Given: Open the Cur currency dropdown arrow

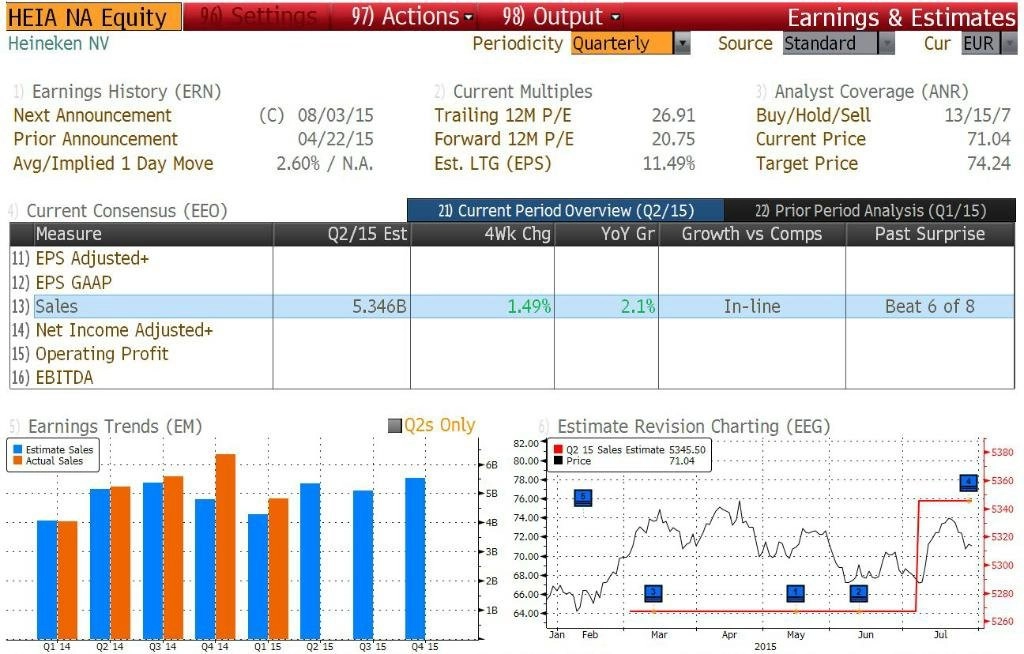Looking at the screenshot, I should (x=1010, y=44).
